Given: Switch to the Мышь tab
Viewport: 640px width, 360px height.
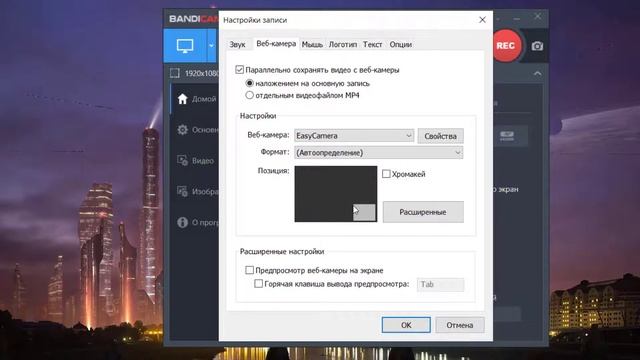Looking at the screenshot, I should [312, 44].
